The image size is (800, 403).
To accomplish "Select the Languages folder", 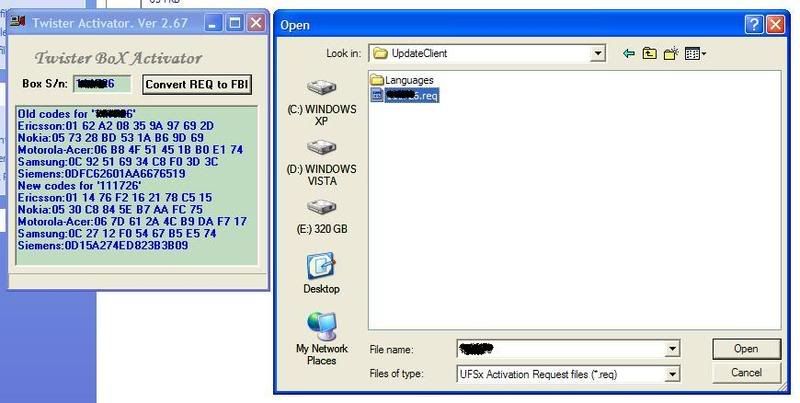I will click(x=402, y=80).
